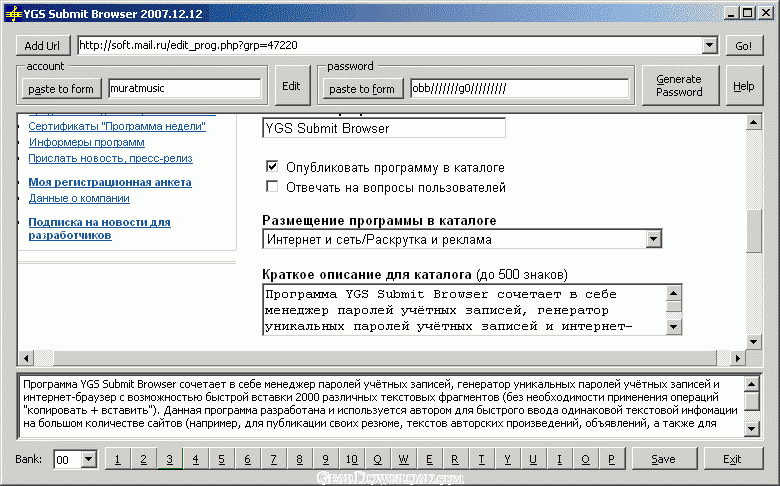Click the Add Url button
This screenshot has height=486, width=780.
[x=43, y=46]
